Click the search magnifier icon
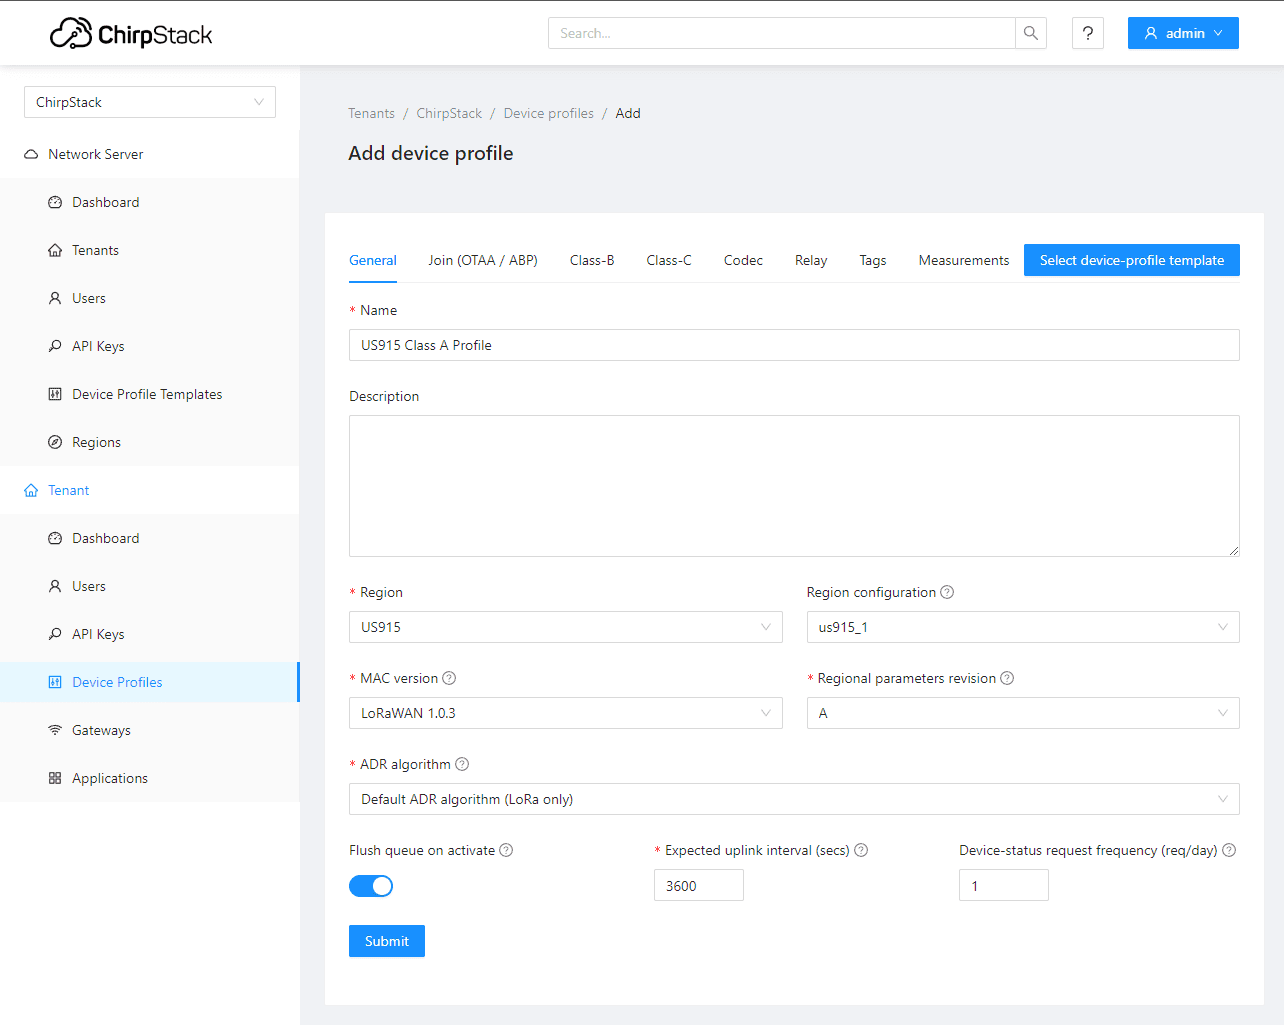1284x1025 pixels. click(1030, 33)
